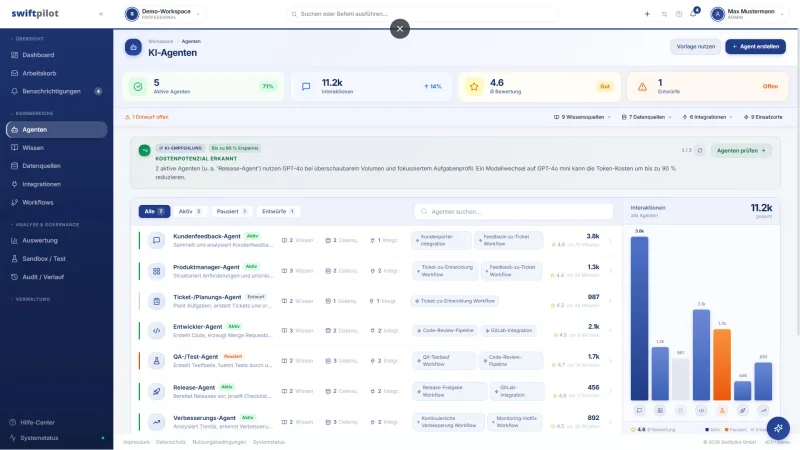Viewport: 800px width, 450px height.
Task: Click the 5 Aktive Agenten stat card
Action: [203, 87]
